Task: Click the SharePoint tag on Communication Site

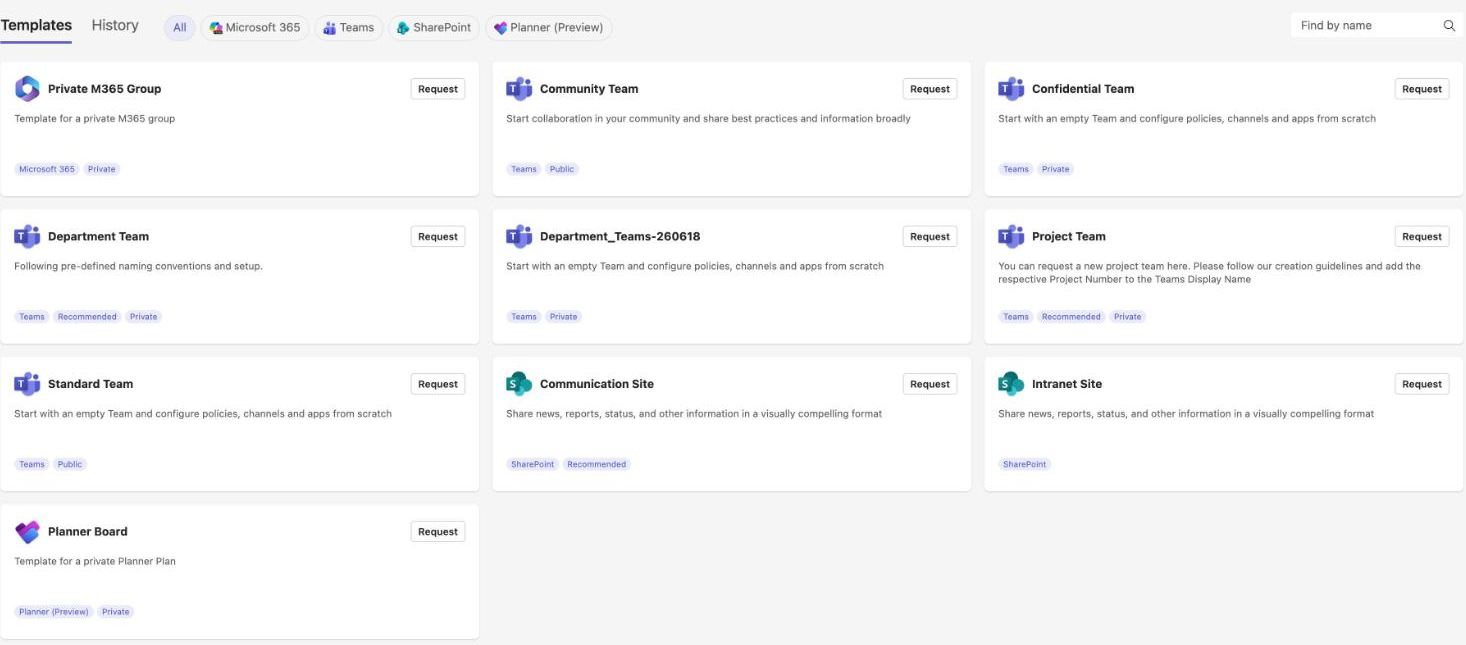Action: click(532, 464)
